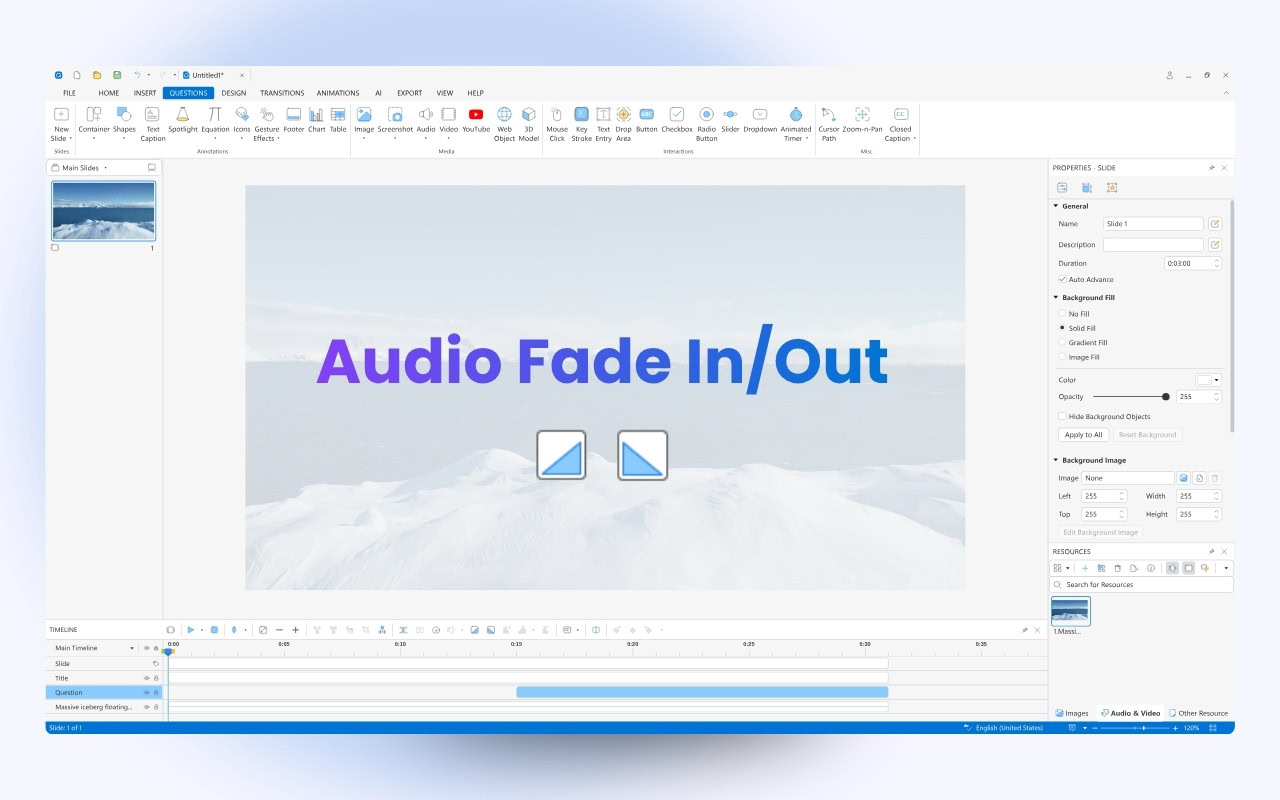The height and width of the screenshot is (800, 1280).
Task: Select the Slide 1 thumbnail
Action: [x=104, y=211]
